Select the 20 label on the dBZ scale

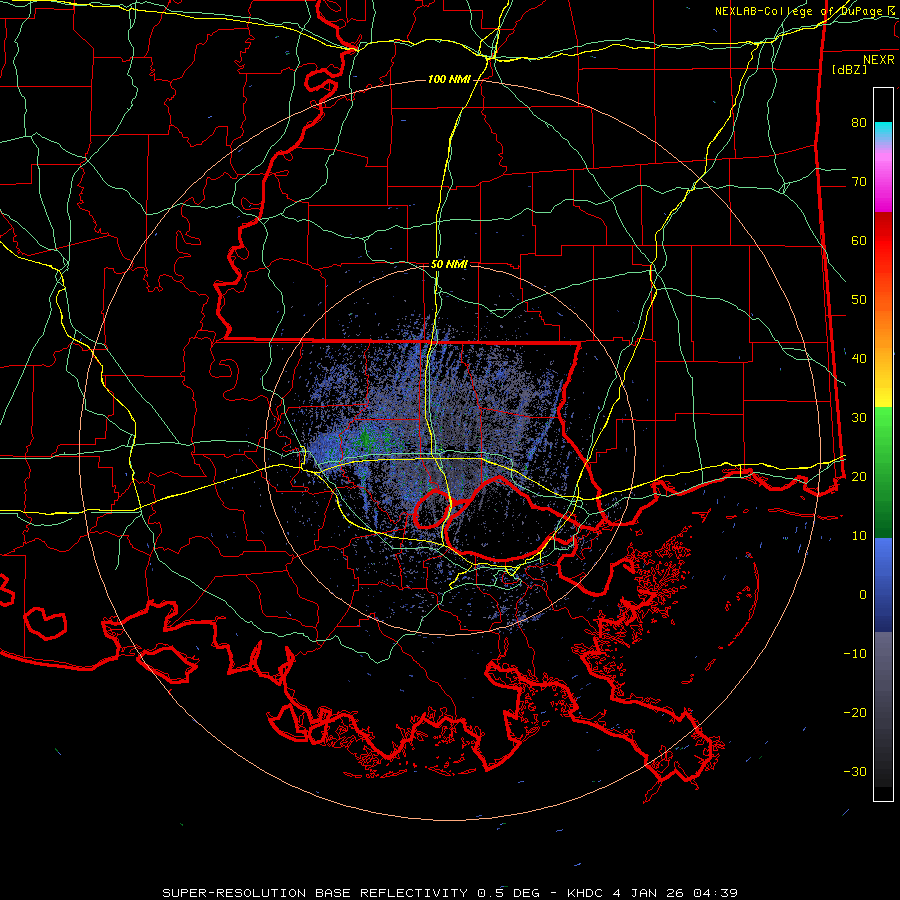pyautogui.click(x=859, y=476)
